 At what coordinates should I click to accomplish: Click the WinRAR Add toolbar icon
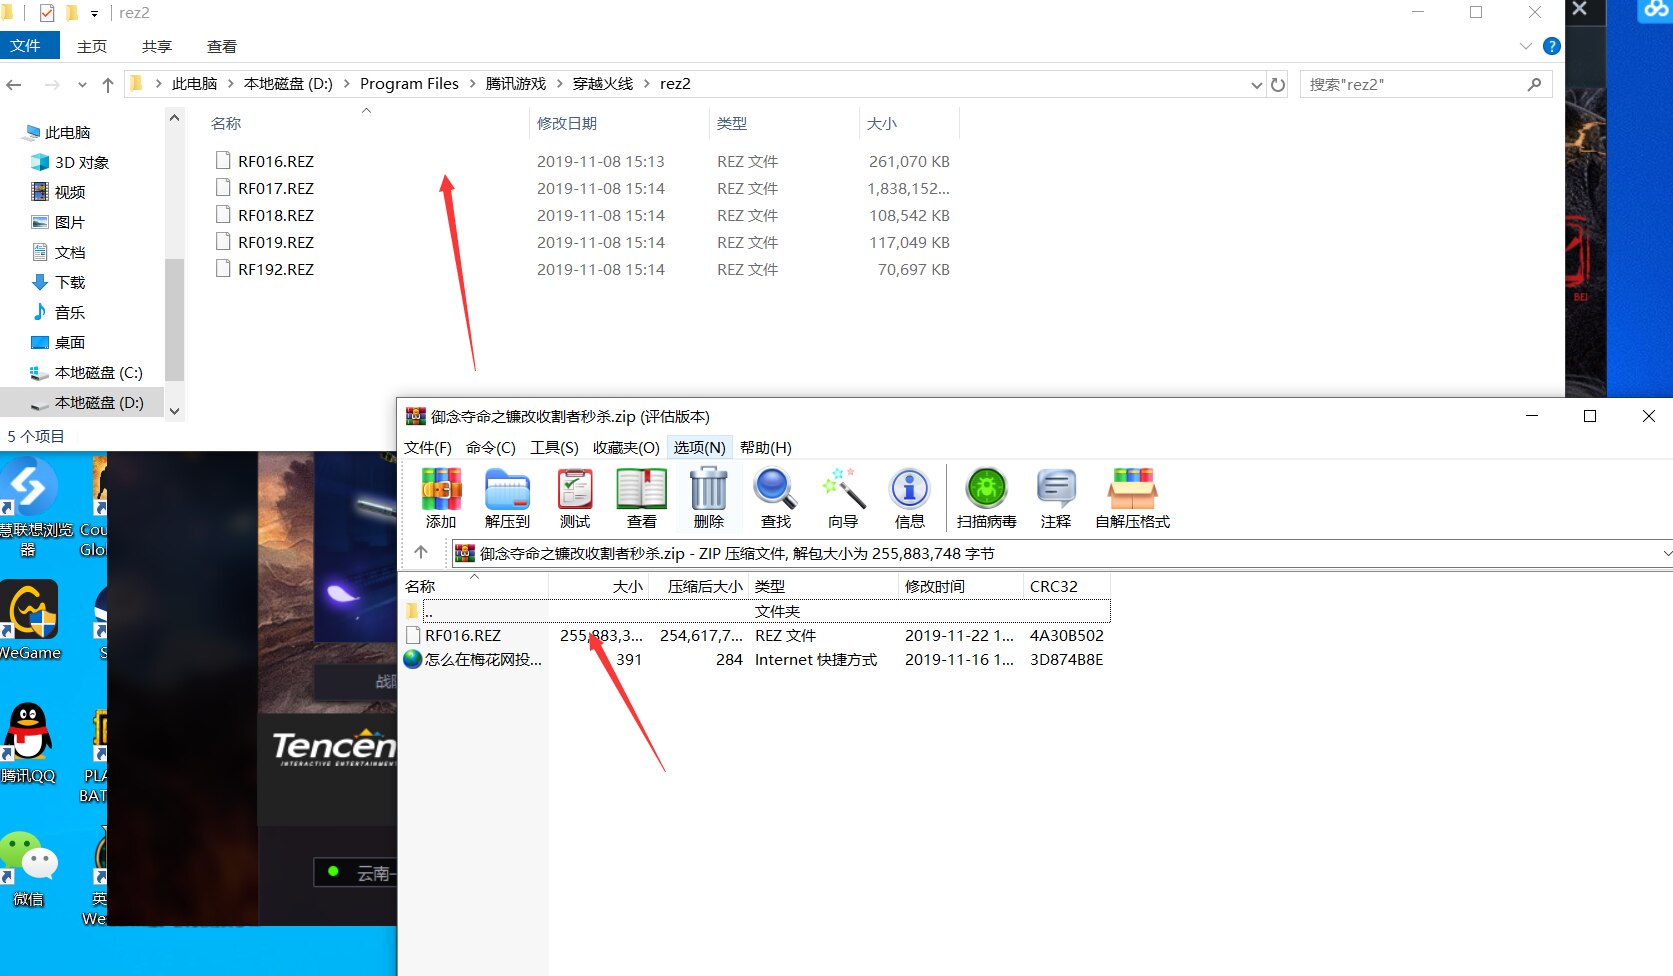[x=441, y=498]
